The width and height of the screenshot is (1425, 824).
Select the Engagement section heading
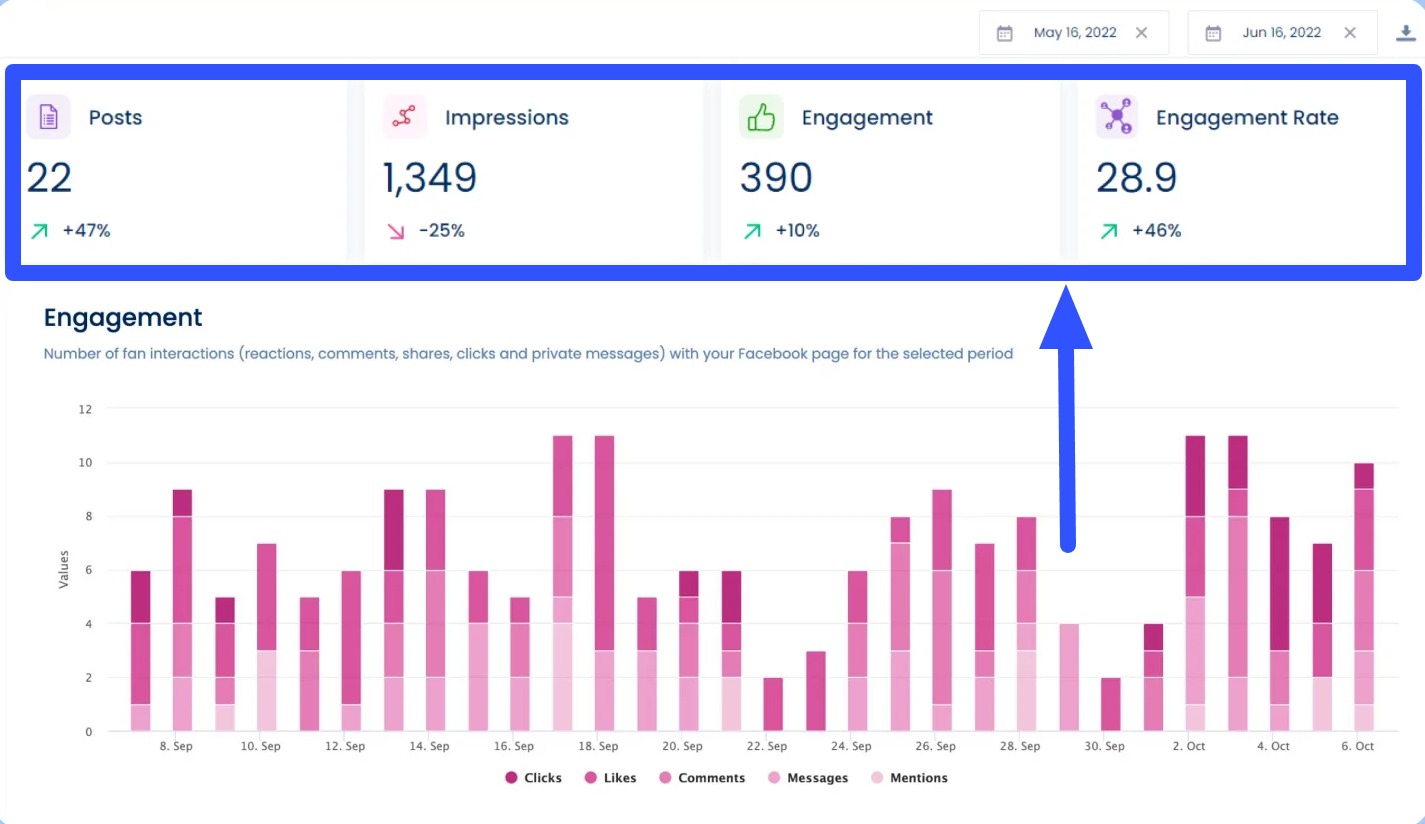pyautogui.click(x=122, y=317)
